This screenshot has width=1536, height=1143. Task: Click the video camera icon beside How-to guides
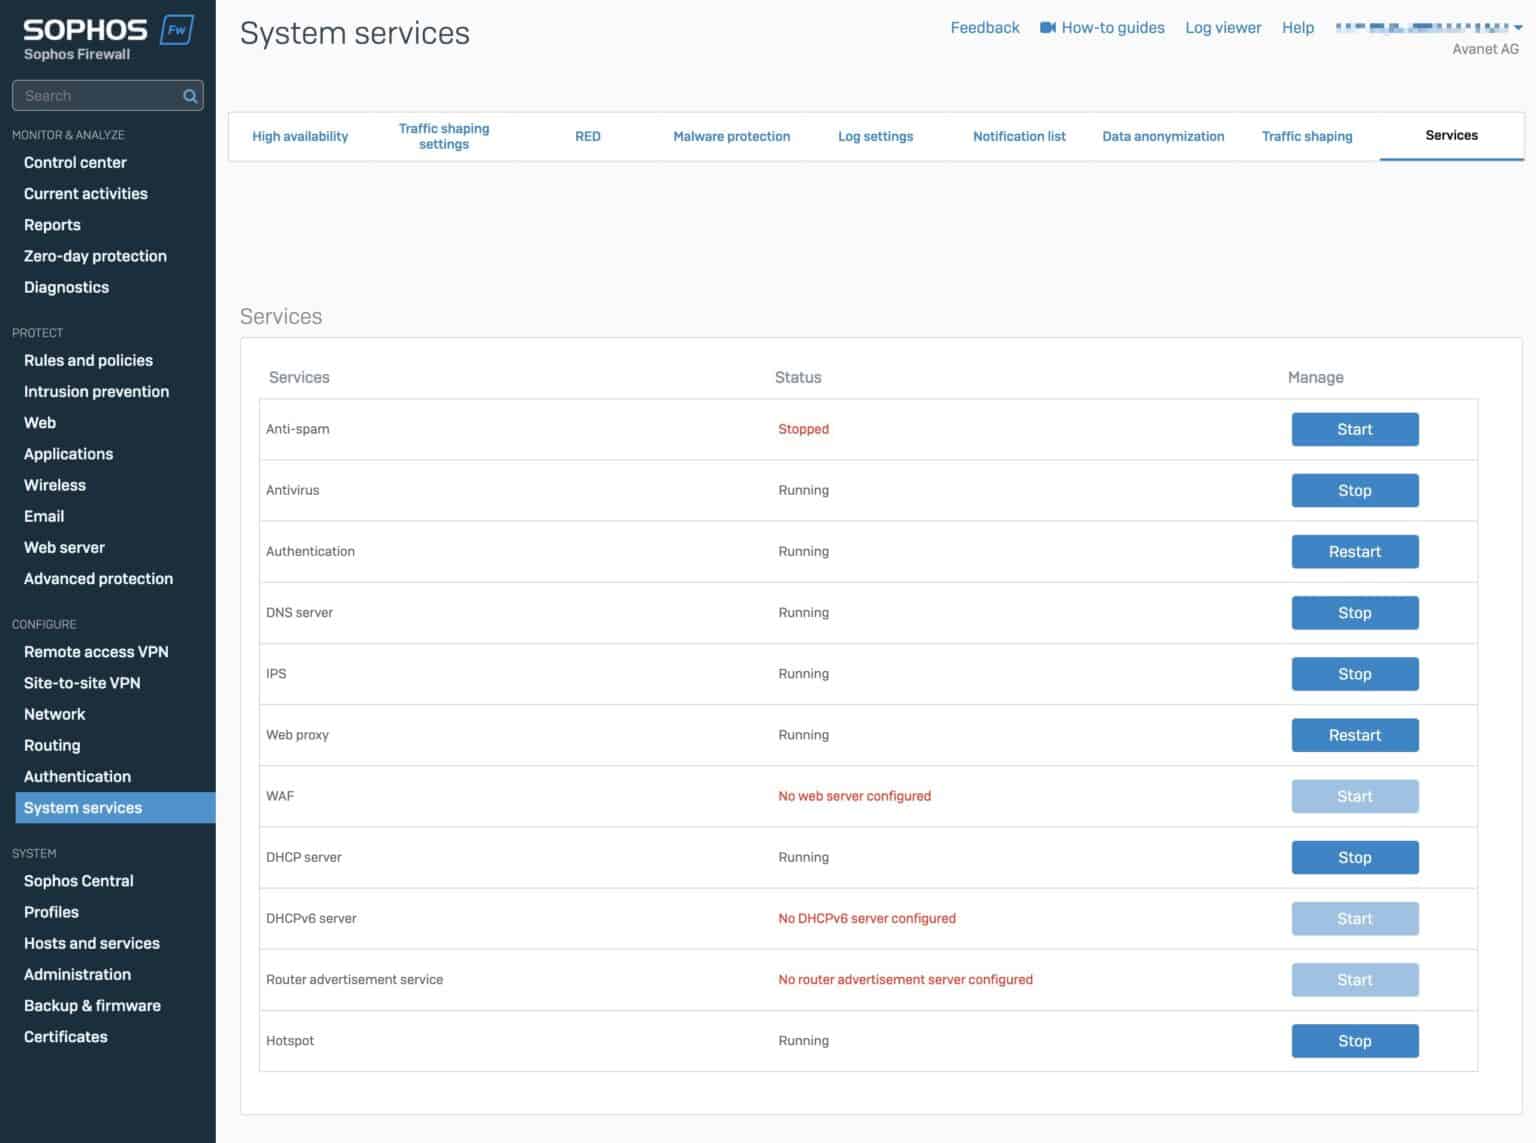point(1046,27)
